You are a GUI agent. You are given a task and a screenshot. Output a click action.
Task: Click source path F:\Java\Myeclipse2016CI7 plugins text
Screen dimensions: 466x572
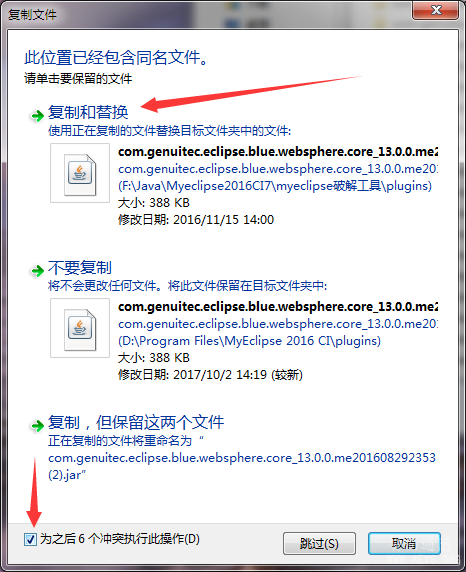275,186
